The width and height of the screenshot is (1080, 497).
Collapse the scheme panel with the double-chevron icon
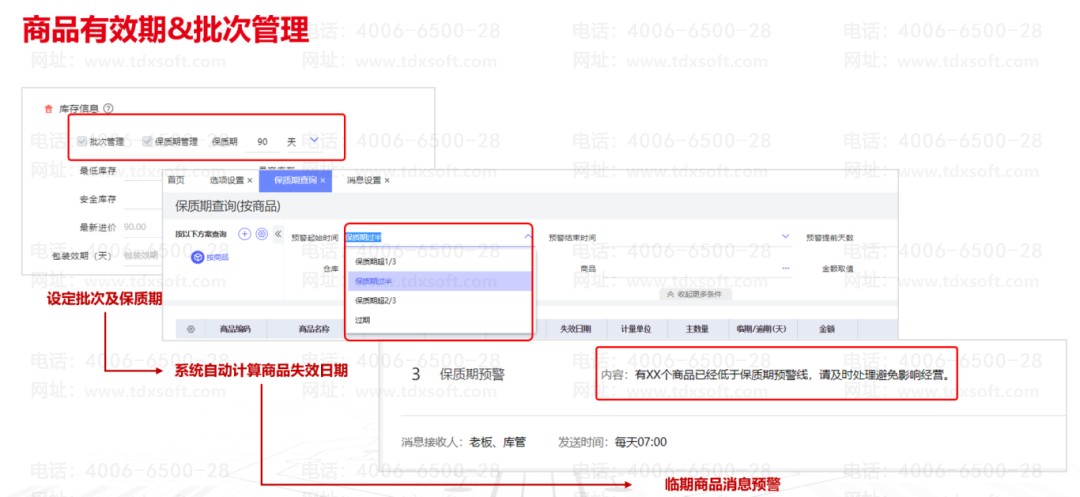(x=278, y=234)
